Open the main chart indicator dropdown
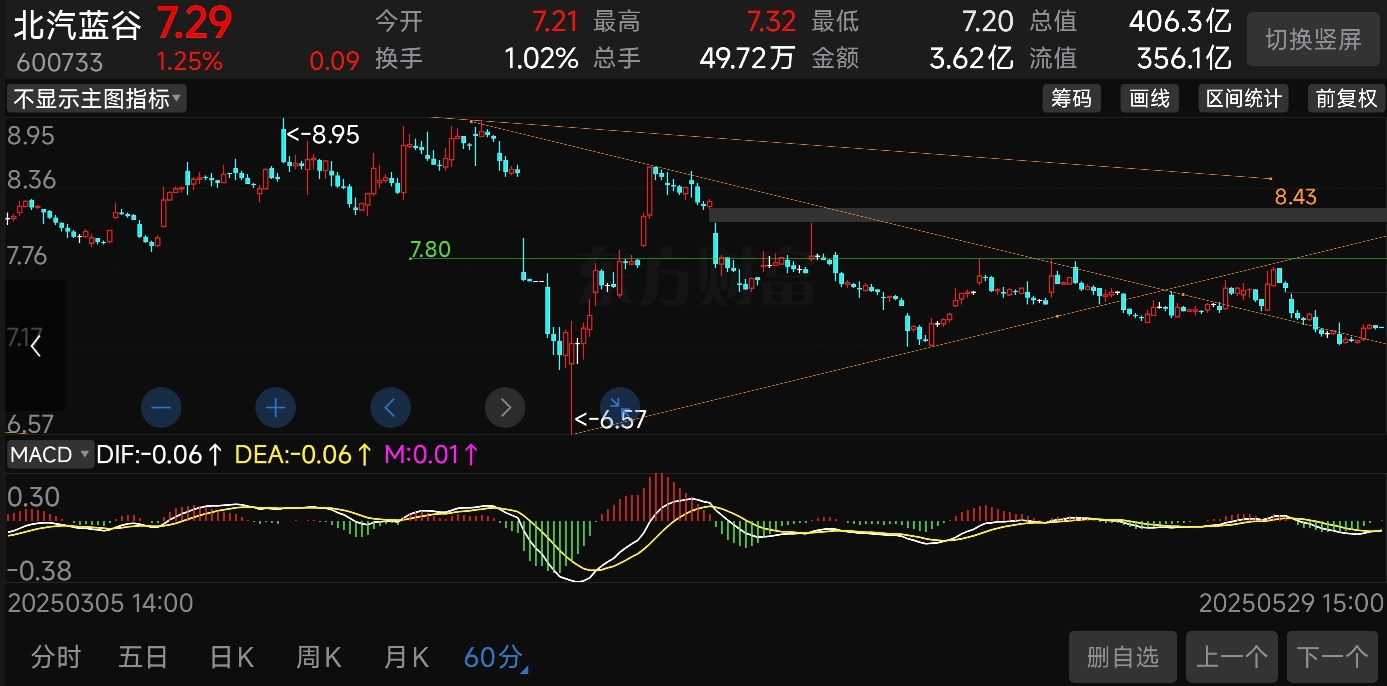1387x686 pixels. tap(97, 99)
